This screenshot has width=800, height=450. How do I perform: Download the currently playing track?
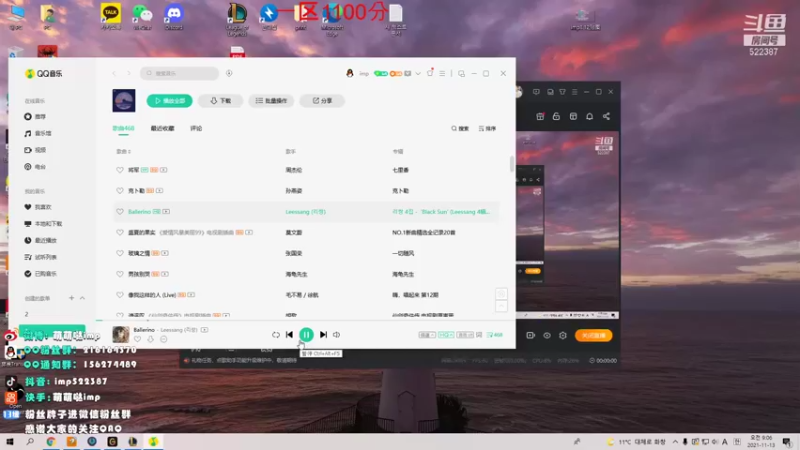pyautogui.click(x=151, y=339)
